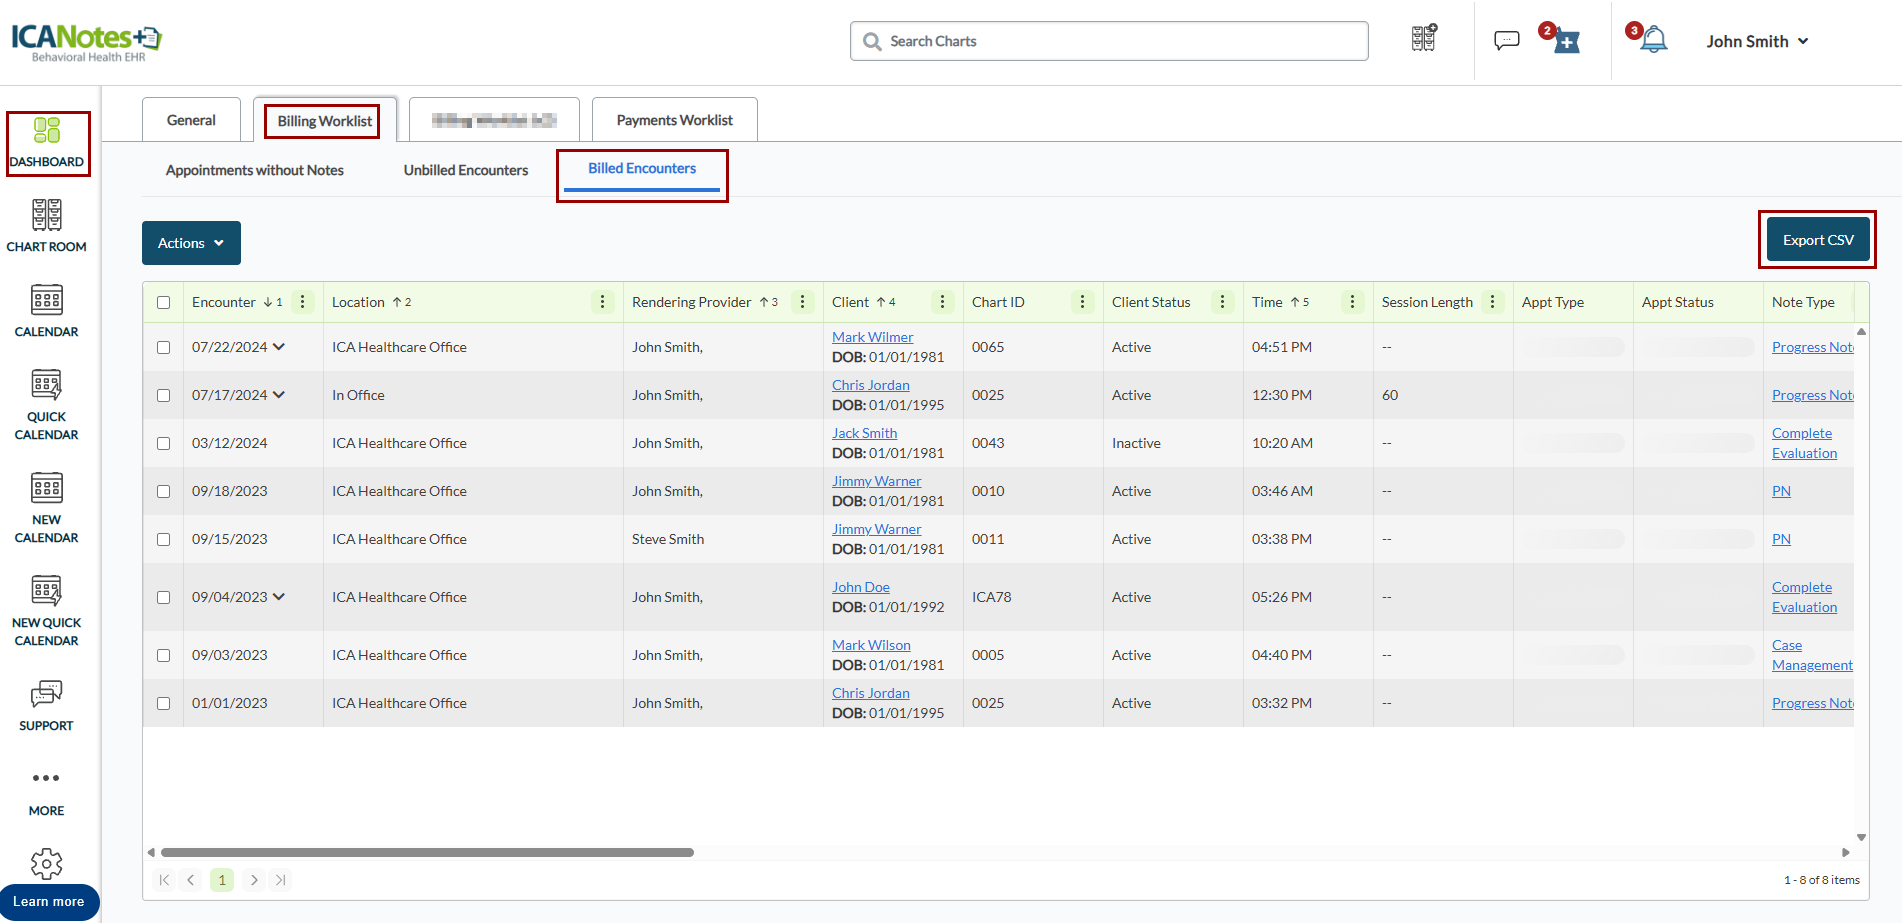Open the Actions dropdown
This screenshot has width=1902, height=923.
pyautogui.click(x=191, y=243)
